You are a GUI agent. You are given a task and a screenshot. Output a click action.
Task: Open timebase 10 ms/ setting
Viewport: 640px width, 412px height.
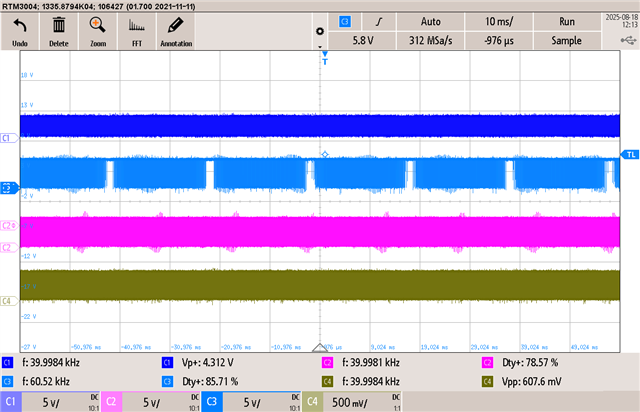click(499, 22)
